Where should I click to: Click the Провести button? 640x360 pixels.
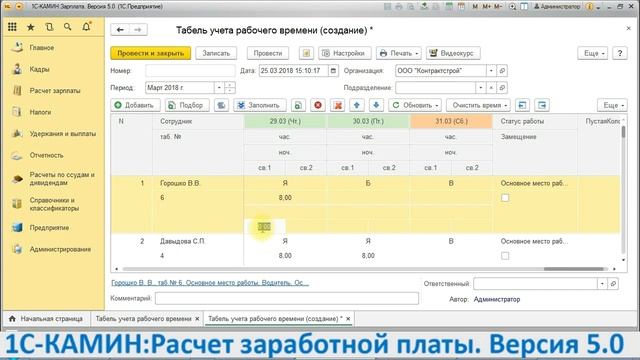(268, 53)
